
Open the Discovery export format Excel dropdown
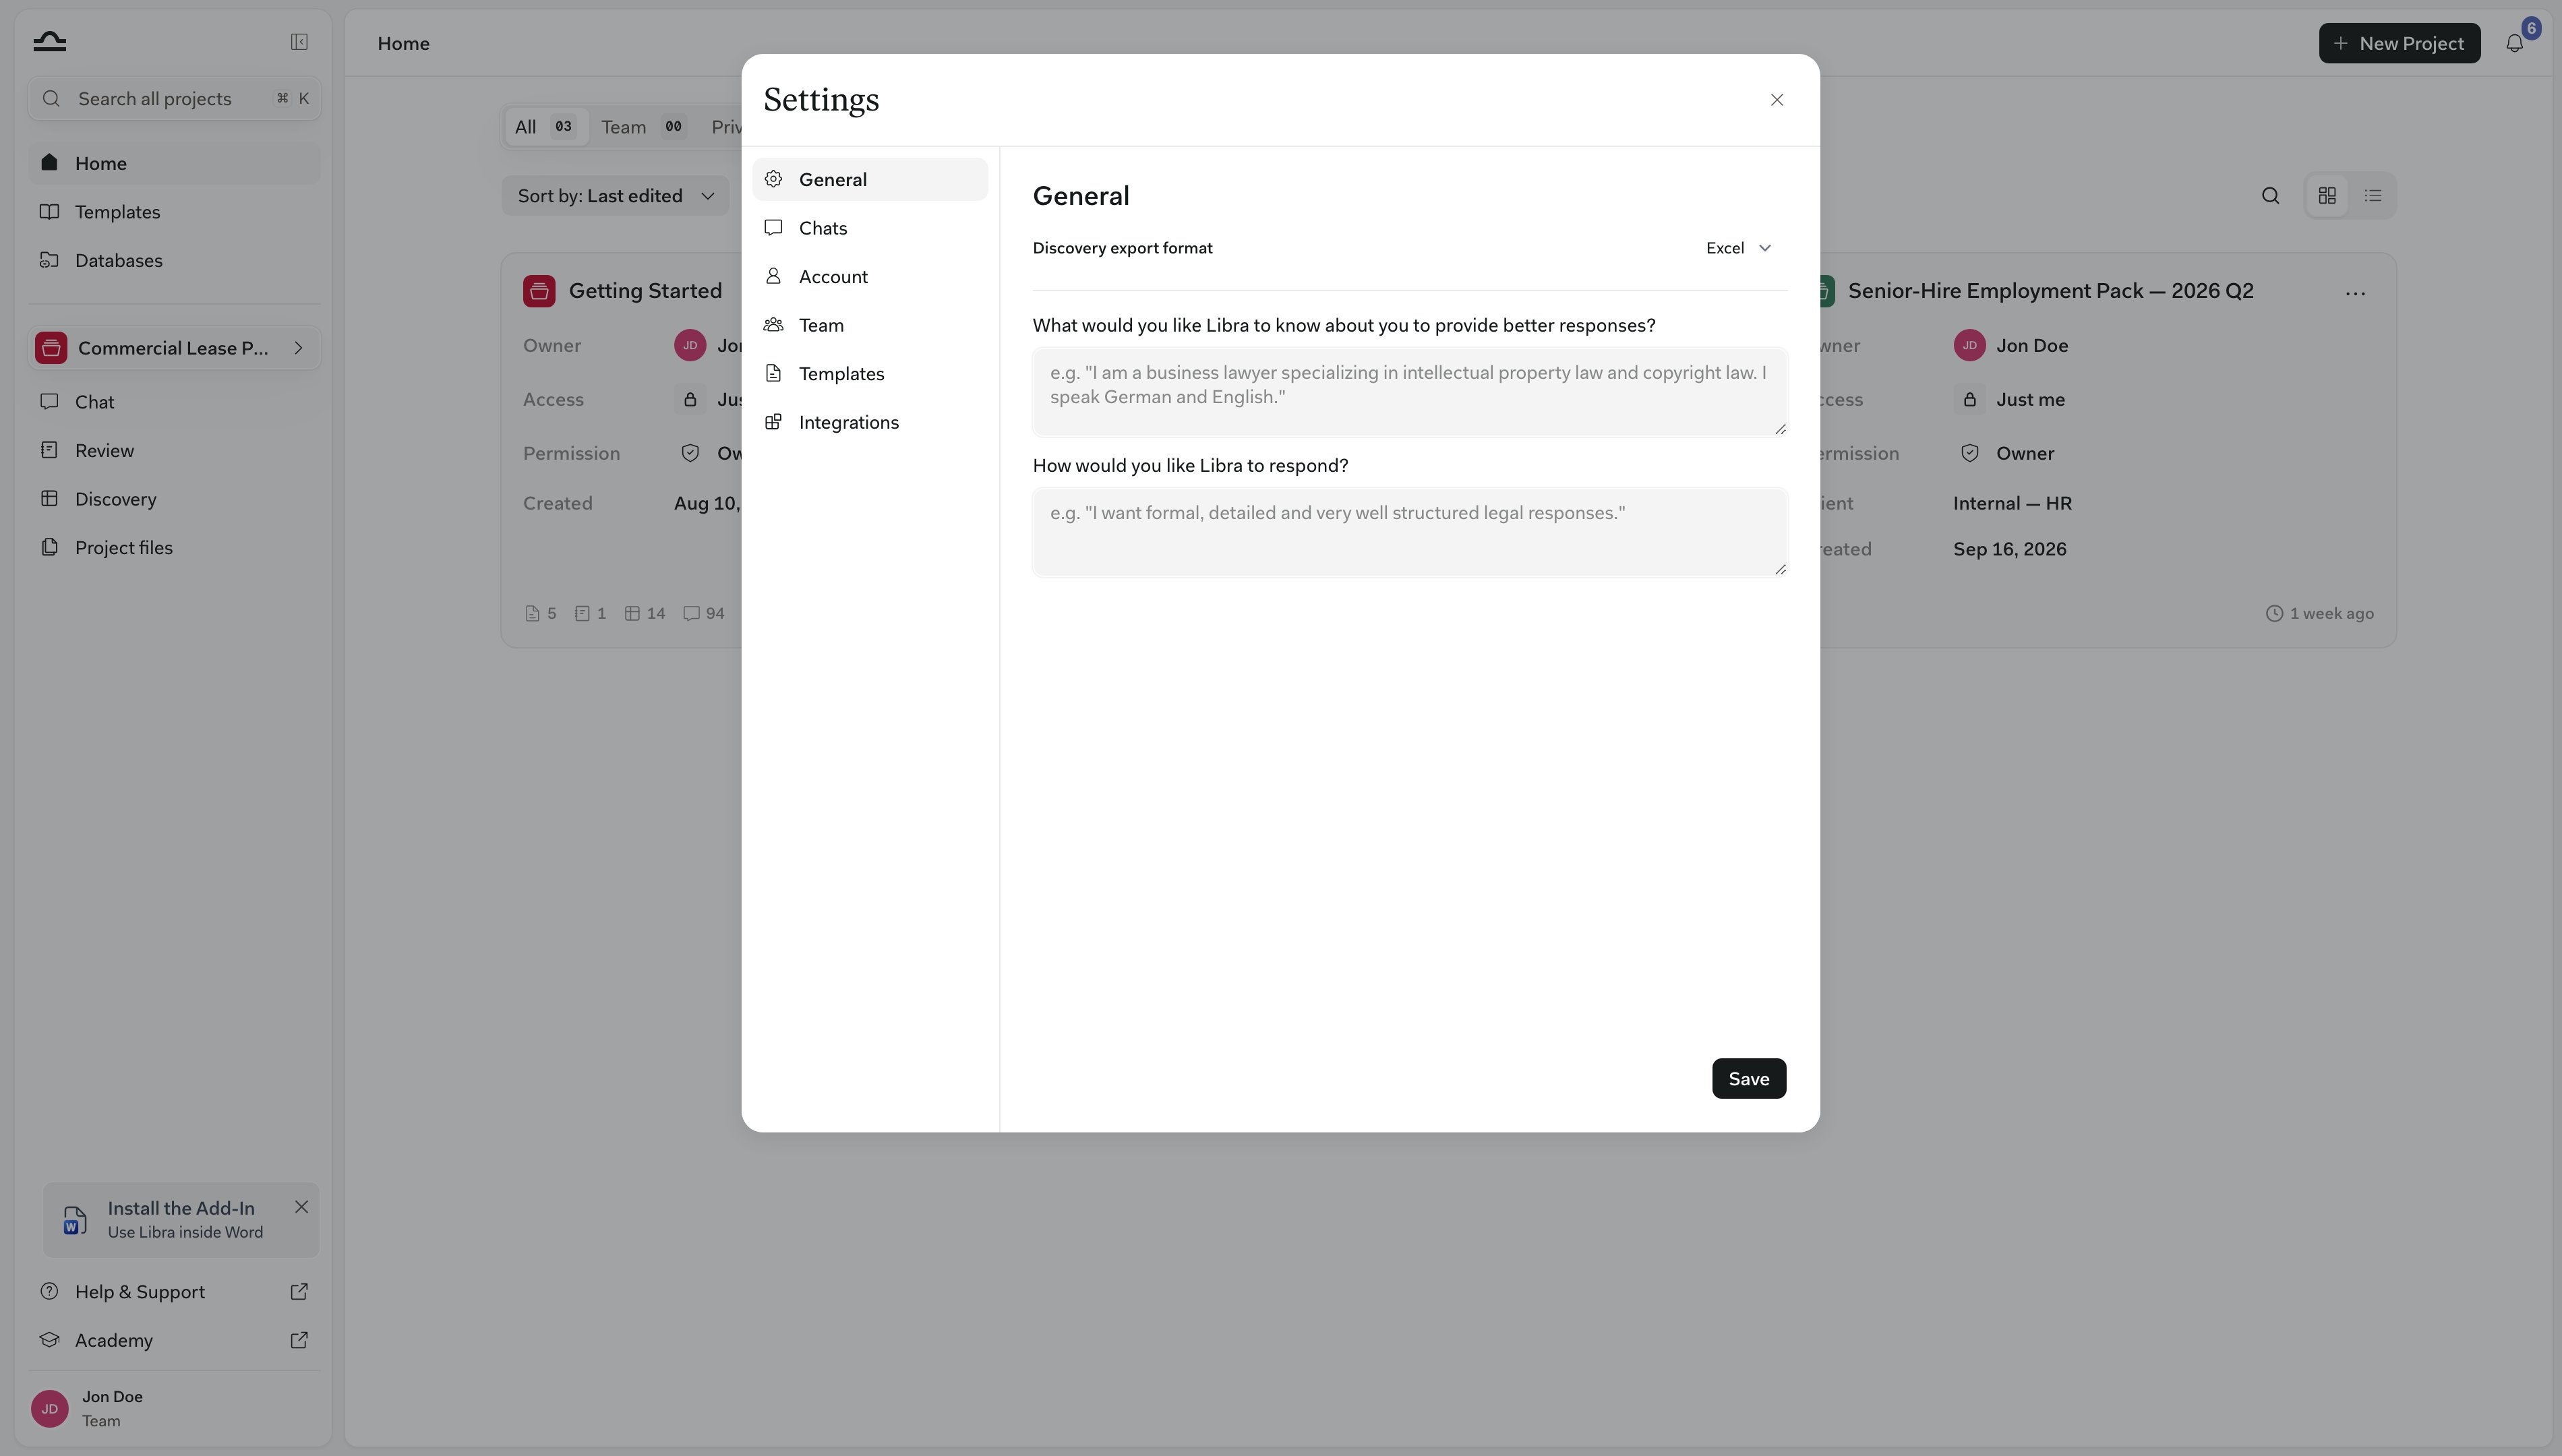pyautogui.click(x=1738, y=248)
